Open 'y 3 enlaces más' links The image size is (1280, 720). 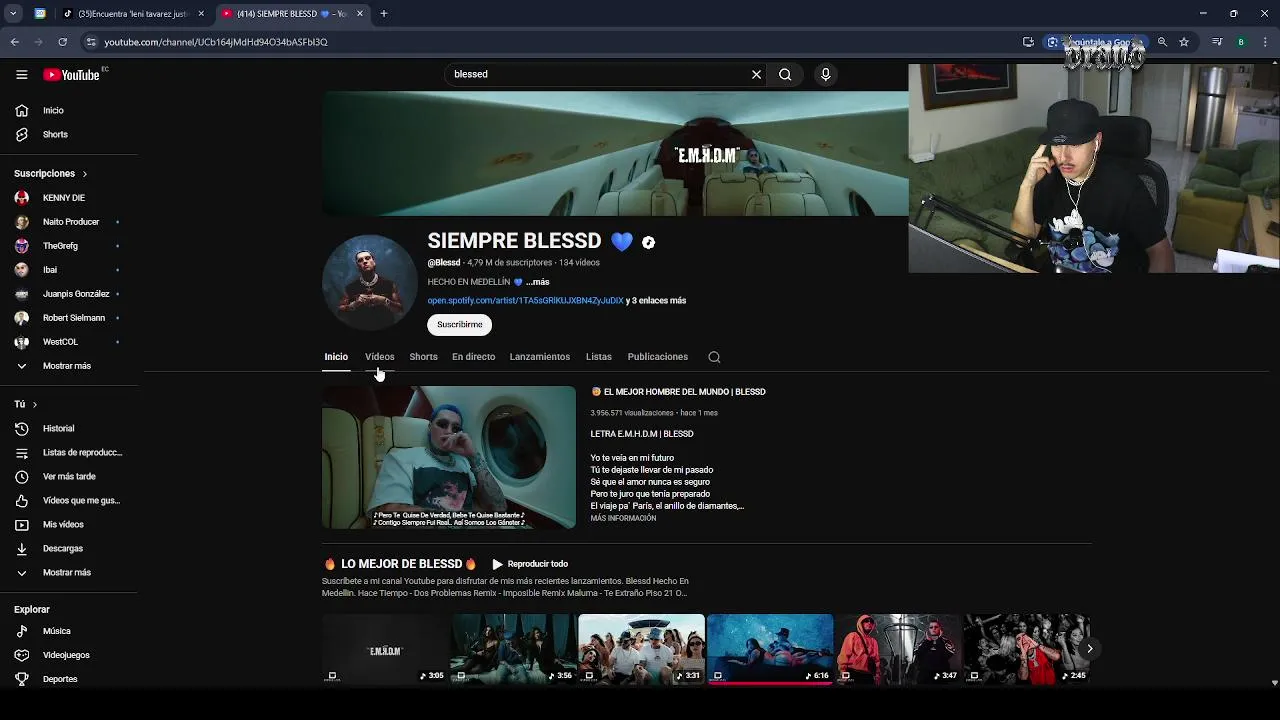(x=656, y=300)
